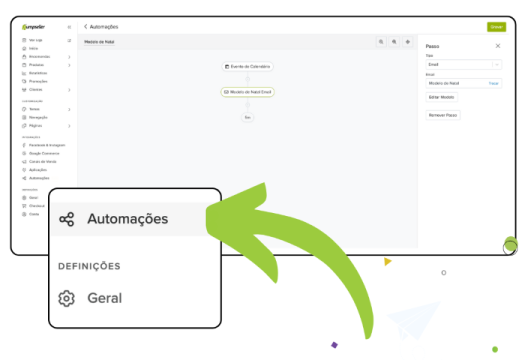Click the Gravar save button
This screenshot has height=360, width=525.
(496, 27)
